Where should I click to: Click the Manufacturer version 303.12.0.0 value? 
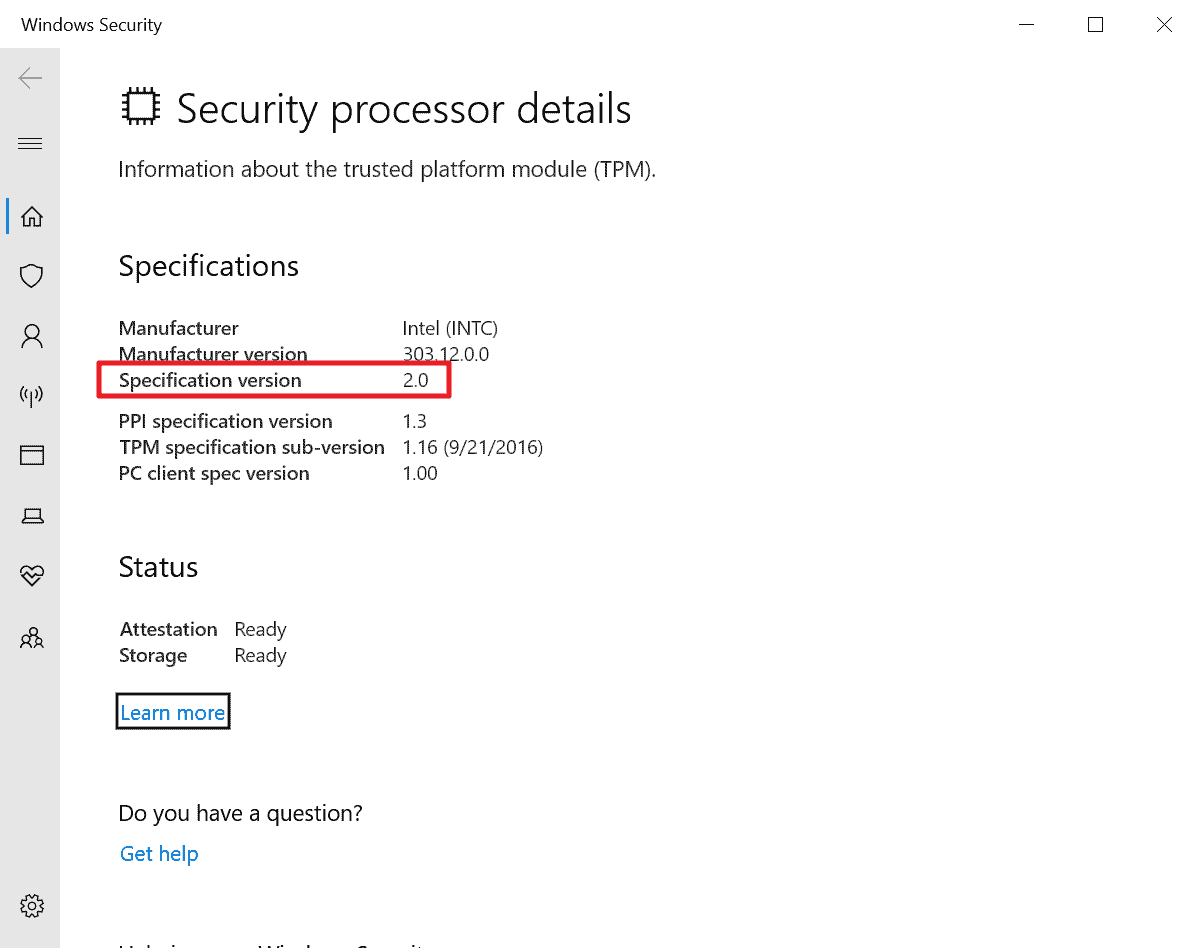pyautogui.click(x=446, y=354)
